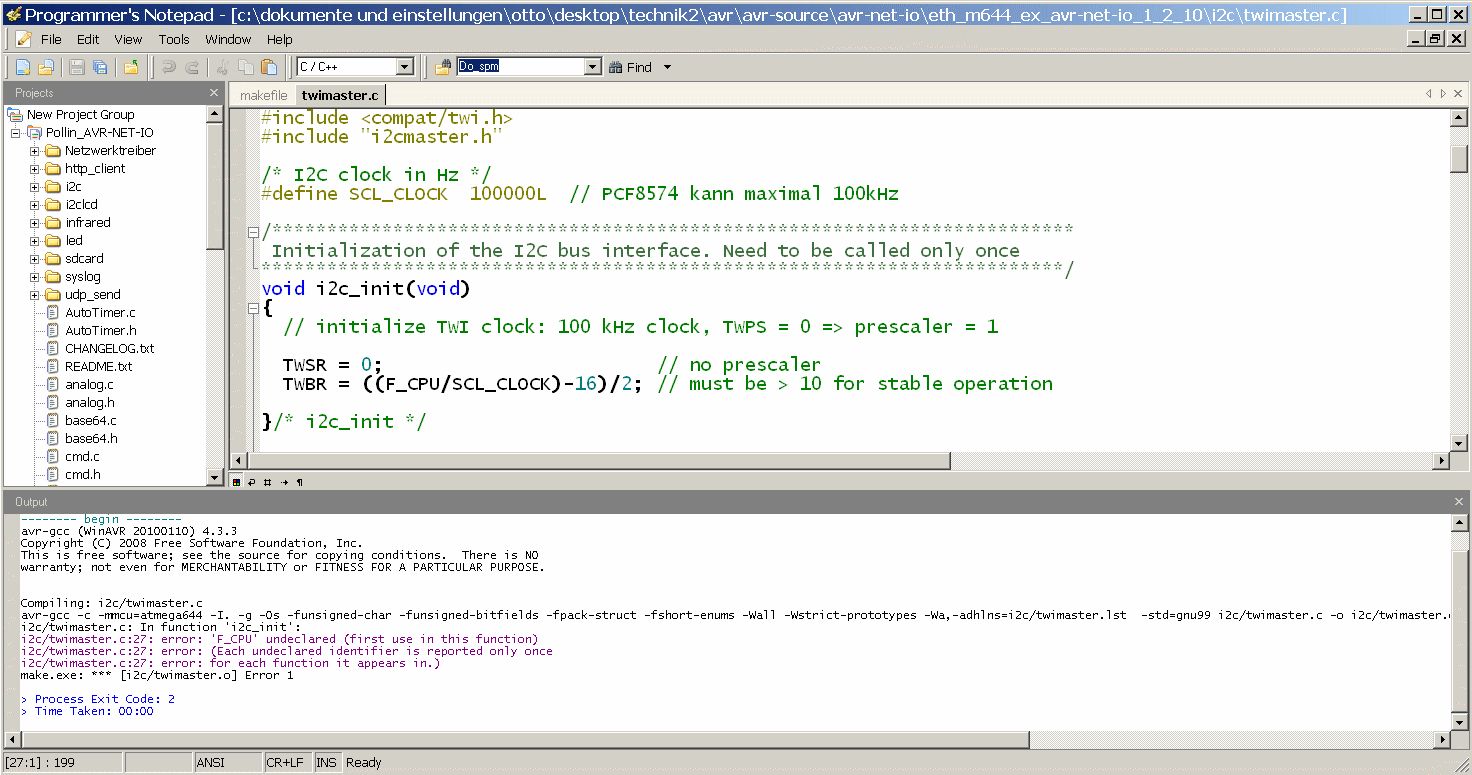Open the Tools menu
The height and width of the screenshot is (775, 1472).
click(x=174, y=39)
